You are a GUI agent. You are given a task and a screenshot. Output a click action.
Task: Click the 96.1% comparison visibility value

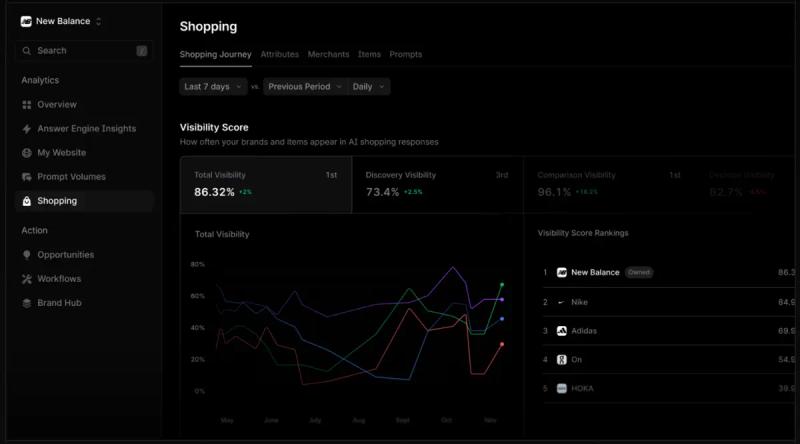click(554, 192)
